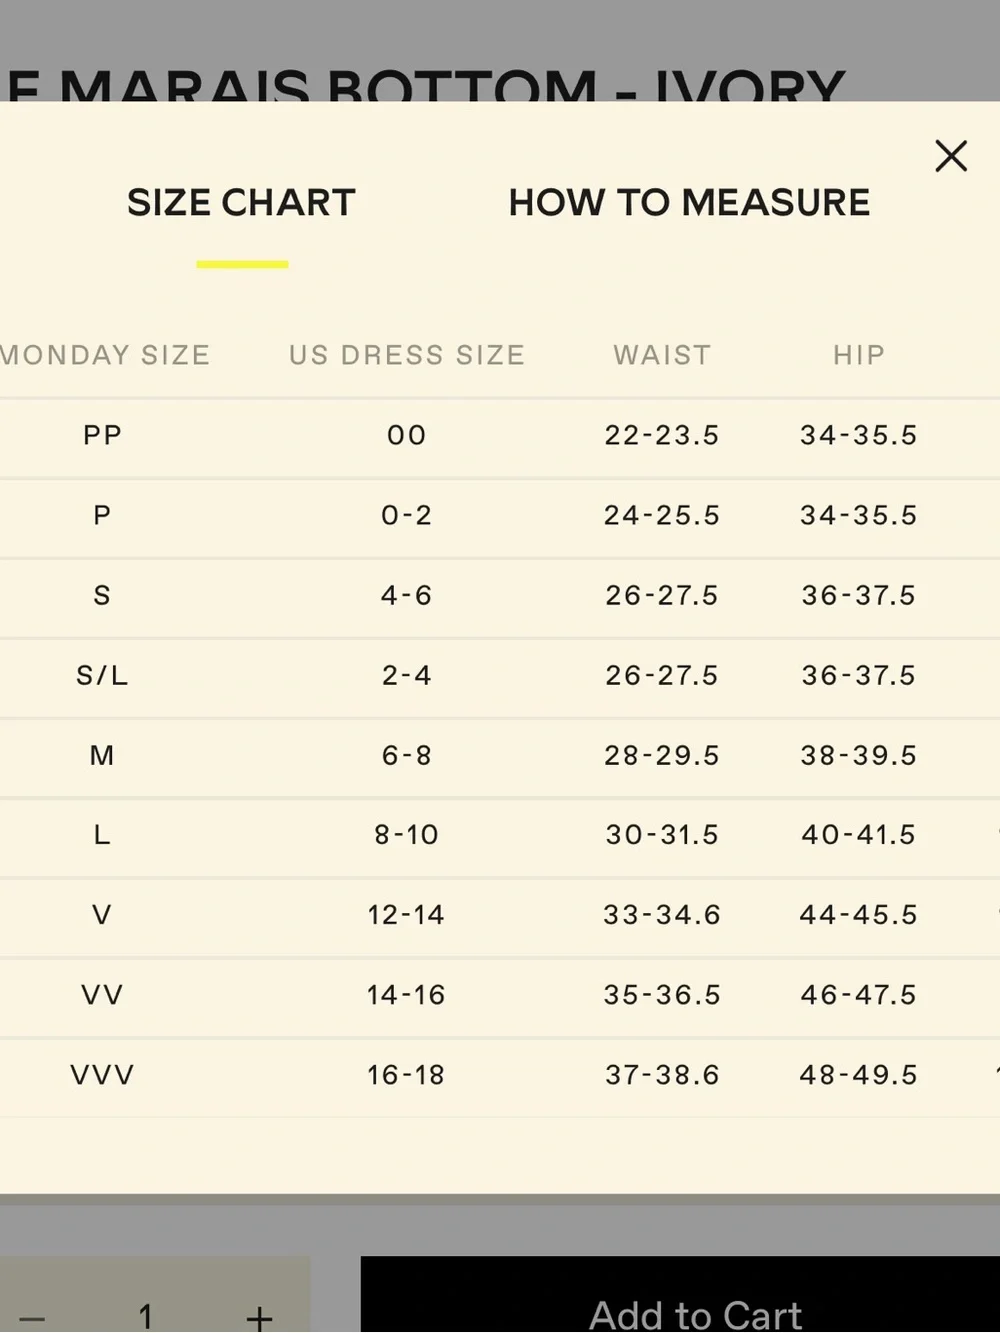1000x1333 pixels.
Task: Click the quantity value field
Action: (146, 1316)
